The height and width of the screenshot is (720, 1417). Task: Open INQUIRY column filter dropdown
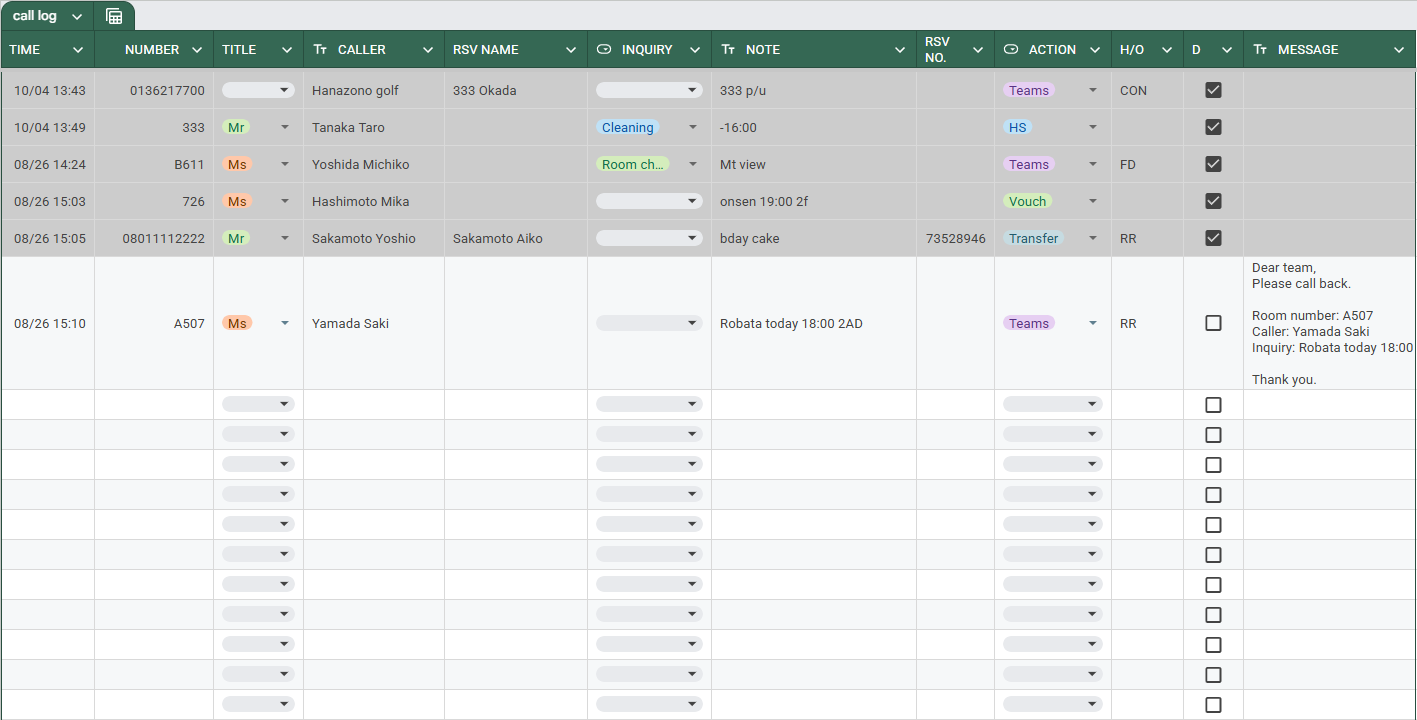[x=695, y=50]
